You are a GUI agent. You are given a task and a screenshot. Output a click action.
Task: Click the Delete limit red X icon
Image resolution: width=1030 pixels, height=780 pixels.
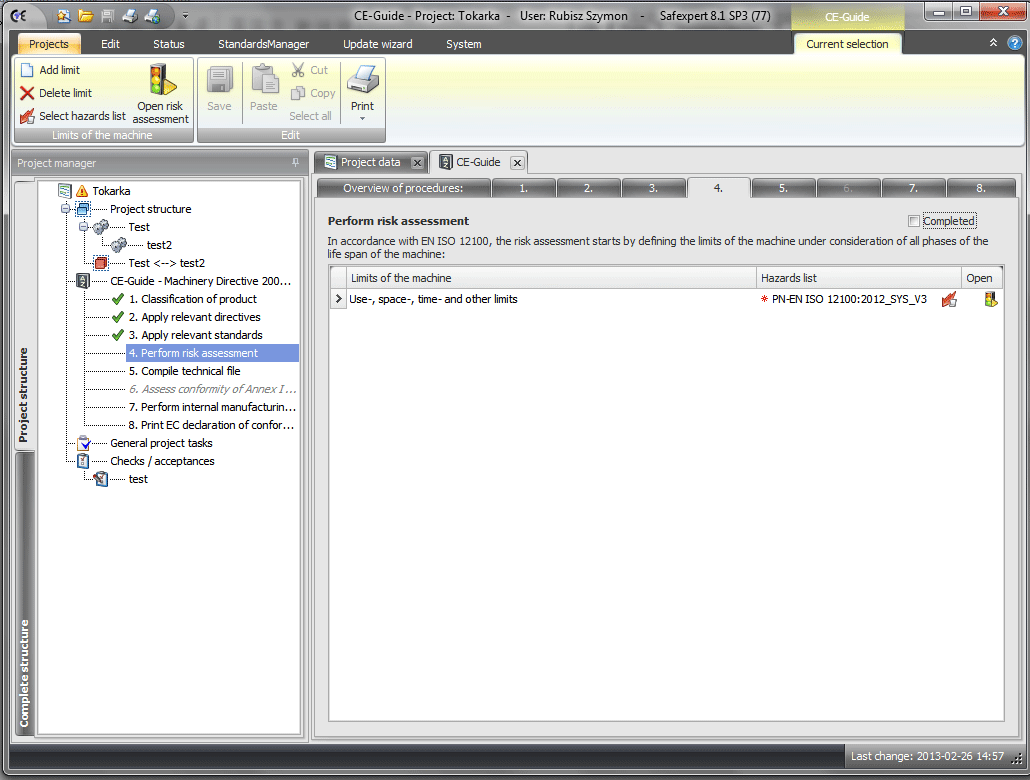tap(27, 93)
